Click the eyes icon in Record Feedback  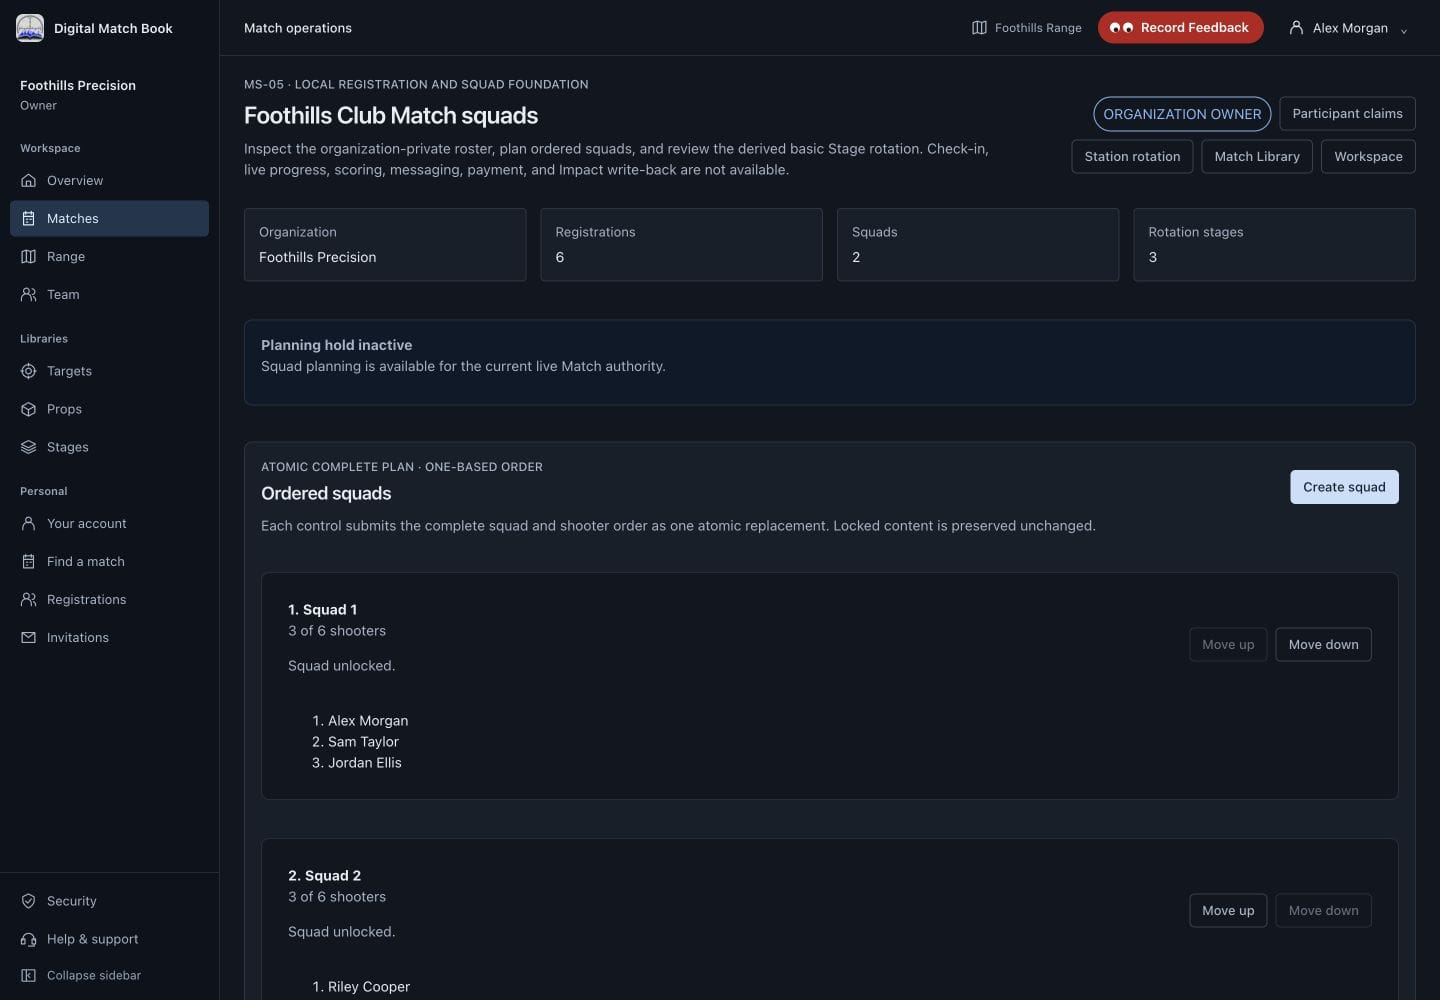click(x=1121, y=28)
